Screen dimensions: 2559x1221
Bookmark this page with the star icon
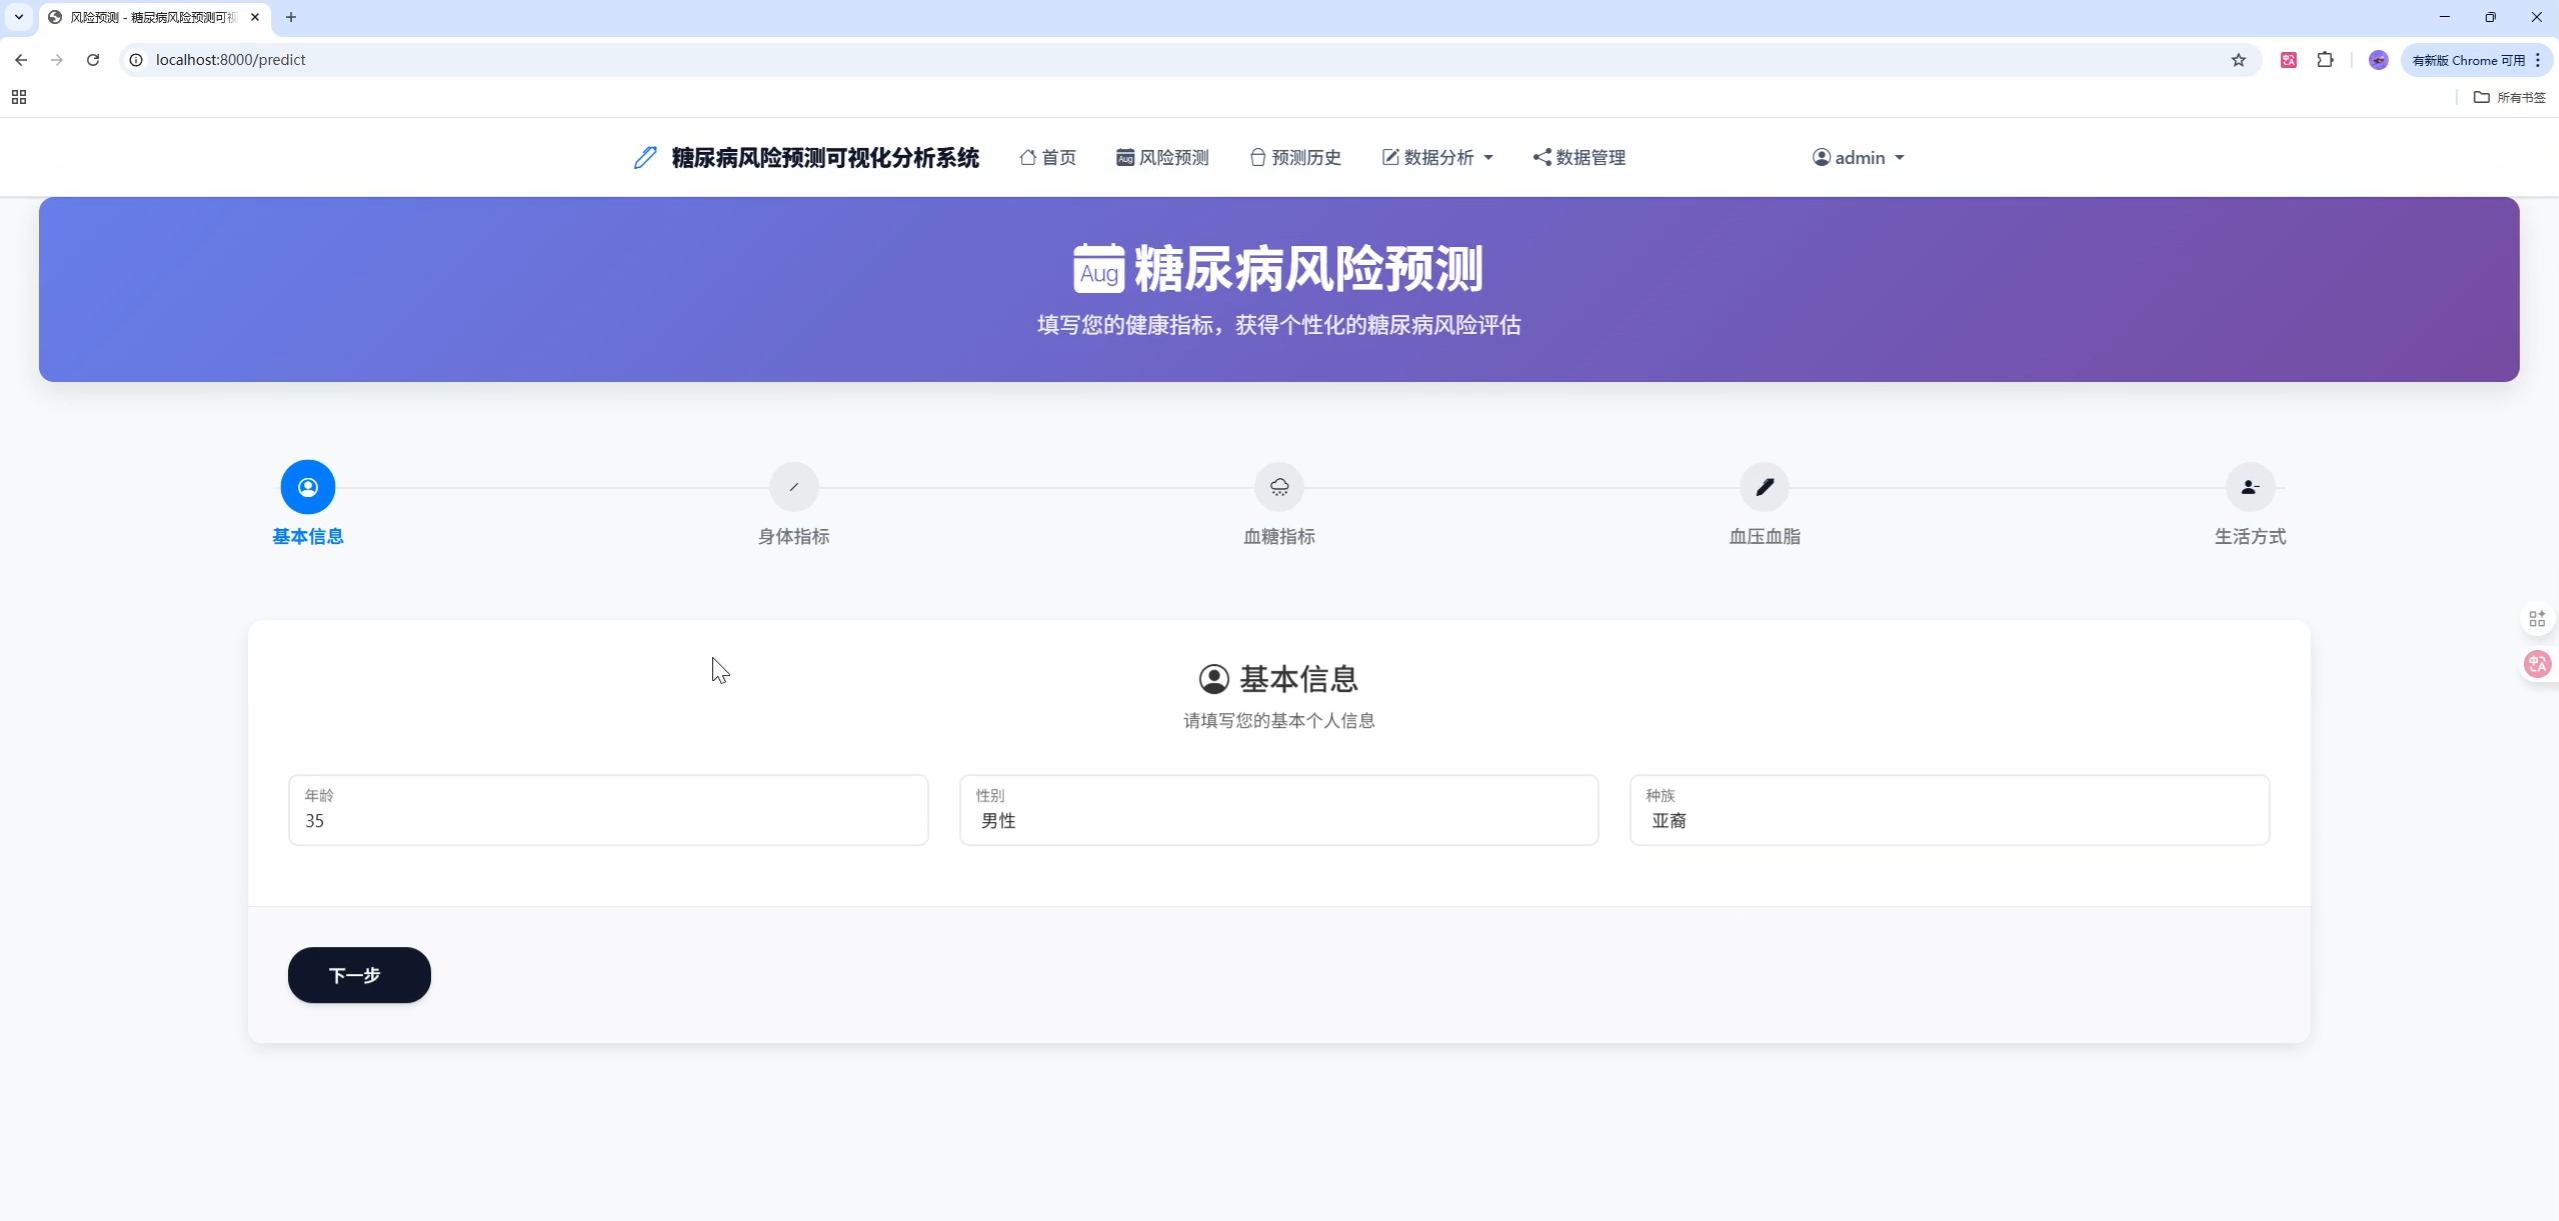(2238, 59)
